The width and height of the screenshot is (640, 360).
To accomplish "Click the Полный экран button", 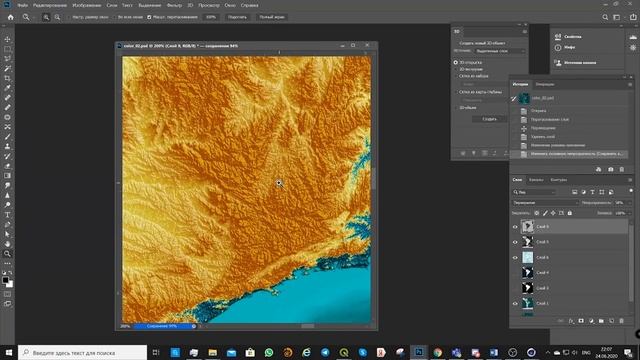I will point(272,17).
